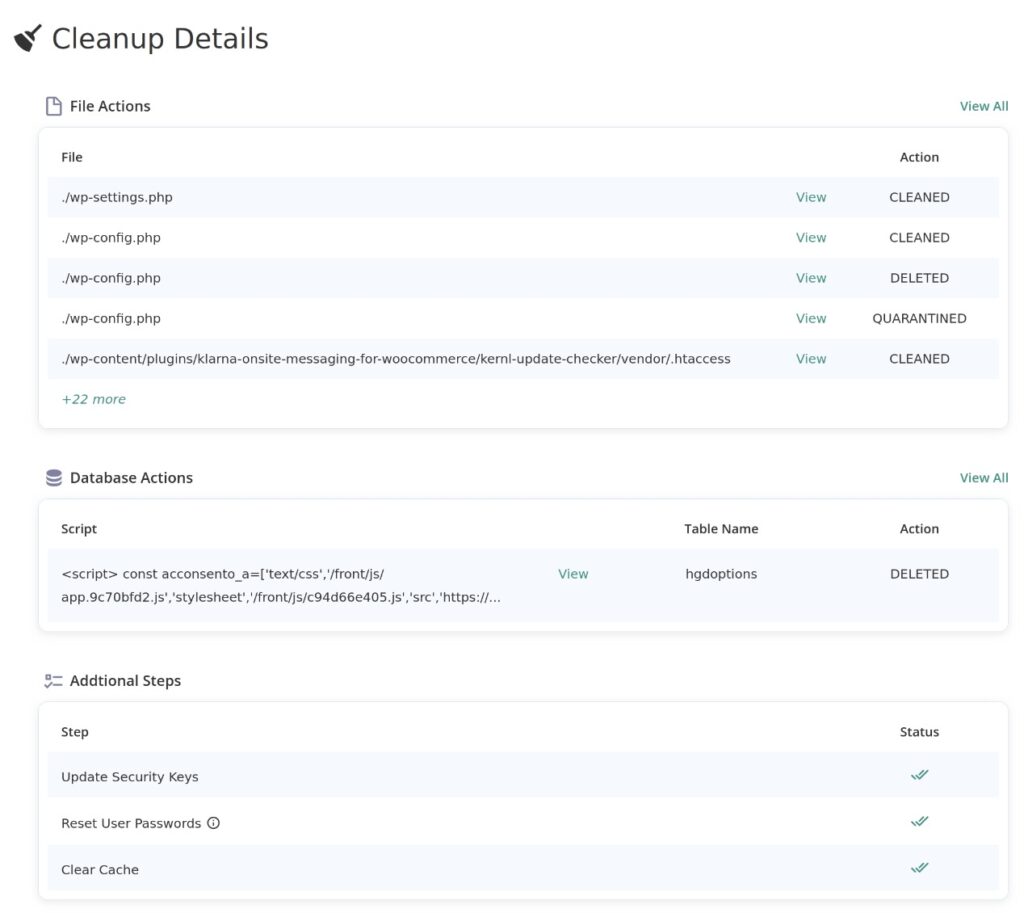
Task: Click the Step column header
Action: click(74, 732)
